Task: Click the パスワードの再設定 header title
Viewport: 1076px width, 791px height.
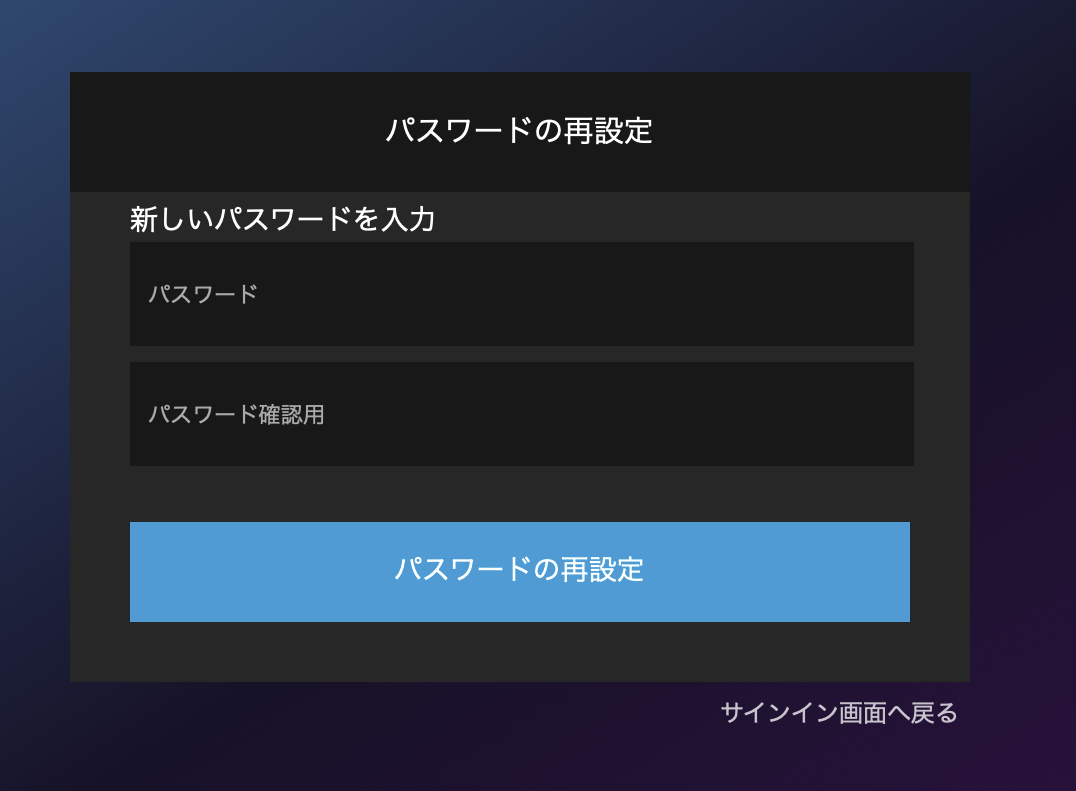Action: coord(520,130)
